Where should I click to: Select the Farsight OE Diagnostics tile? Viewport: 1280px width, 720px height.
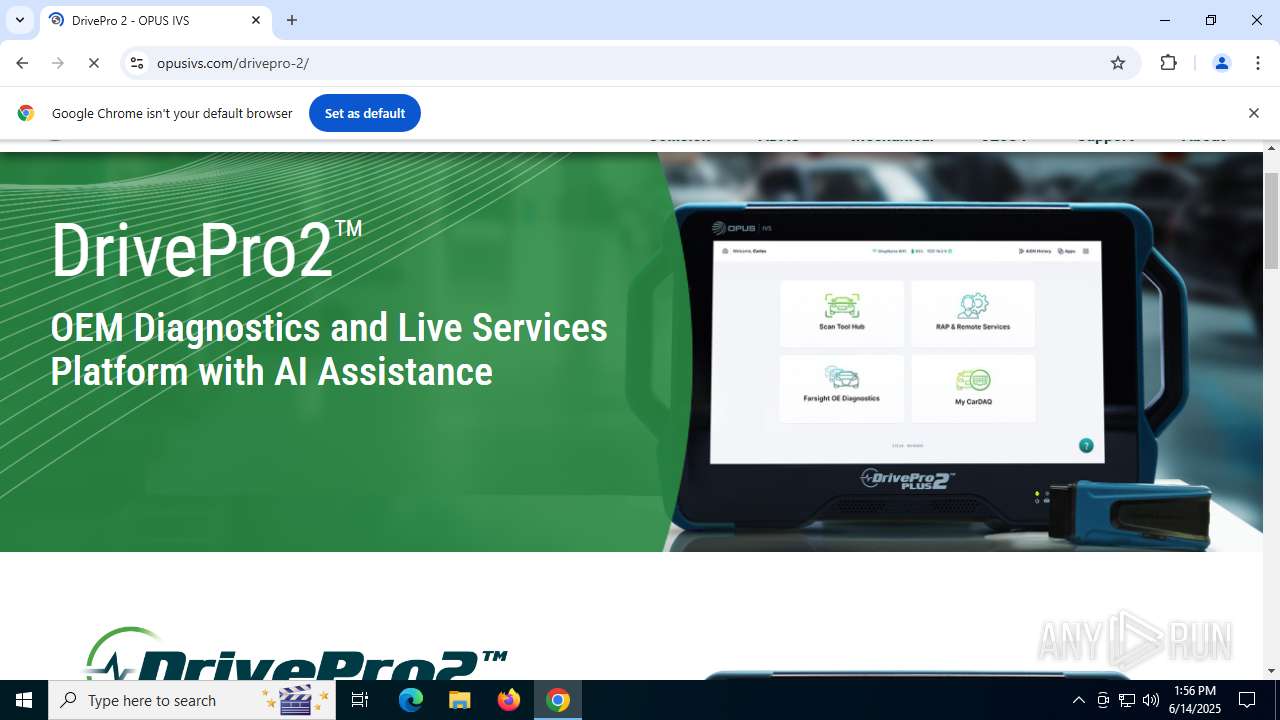(x=841, y=388)
